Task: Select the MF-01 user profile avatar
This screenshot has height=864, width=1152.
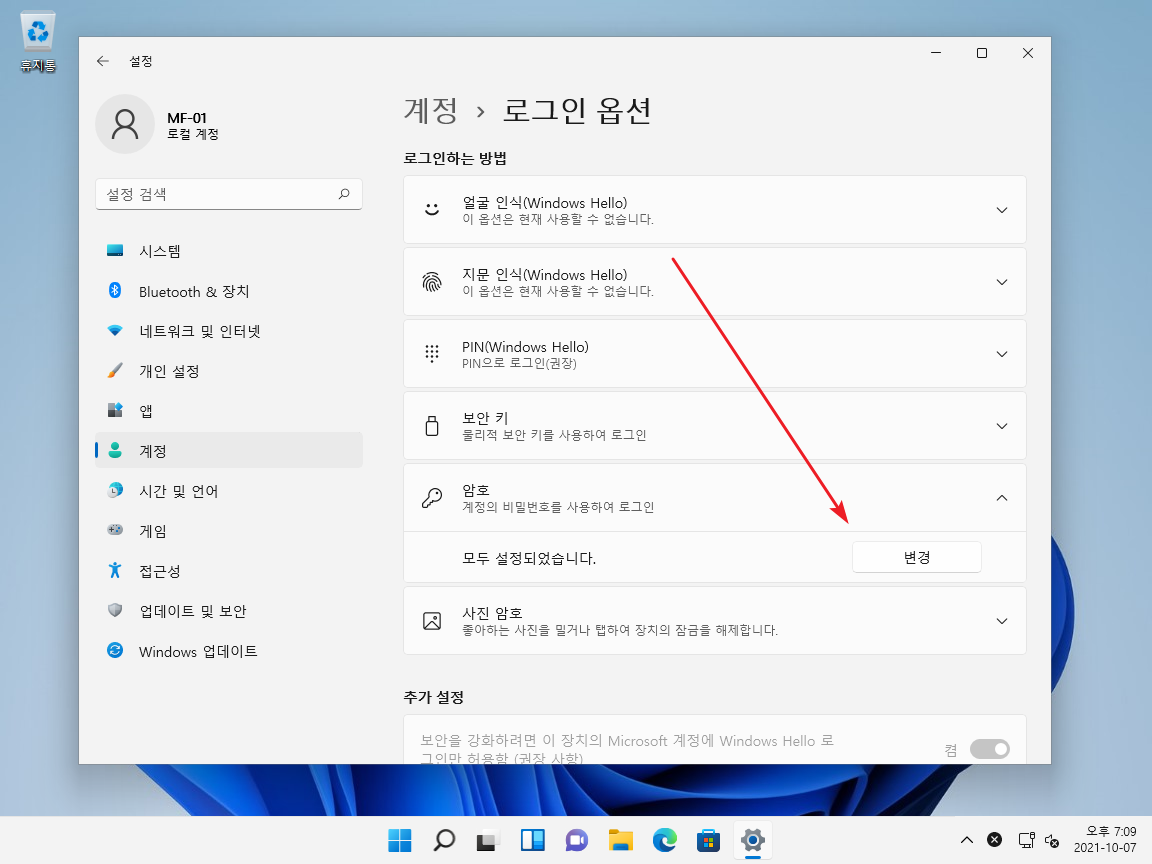Action: tap(125, 124)
